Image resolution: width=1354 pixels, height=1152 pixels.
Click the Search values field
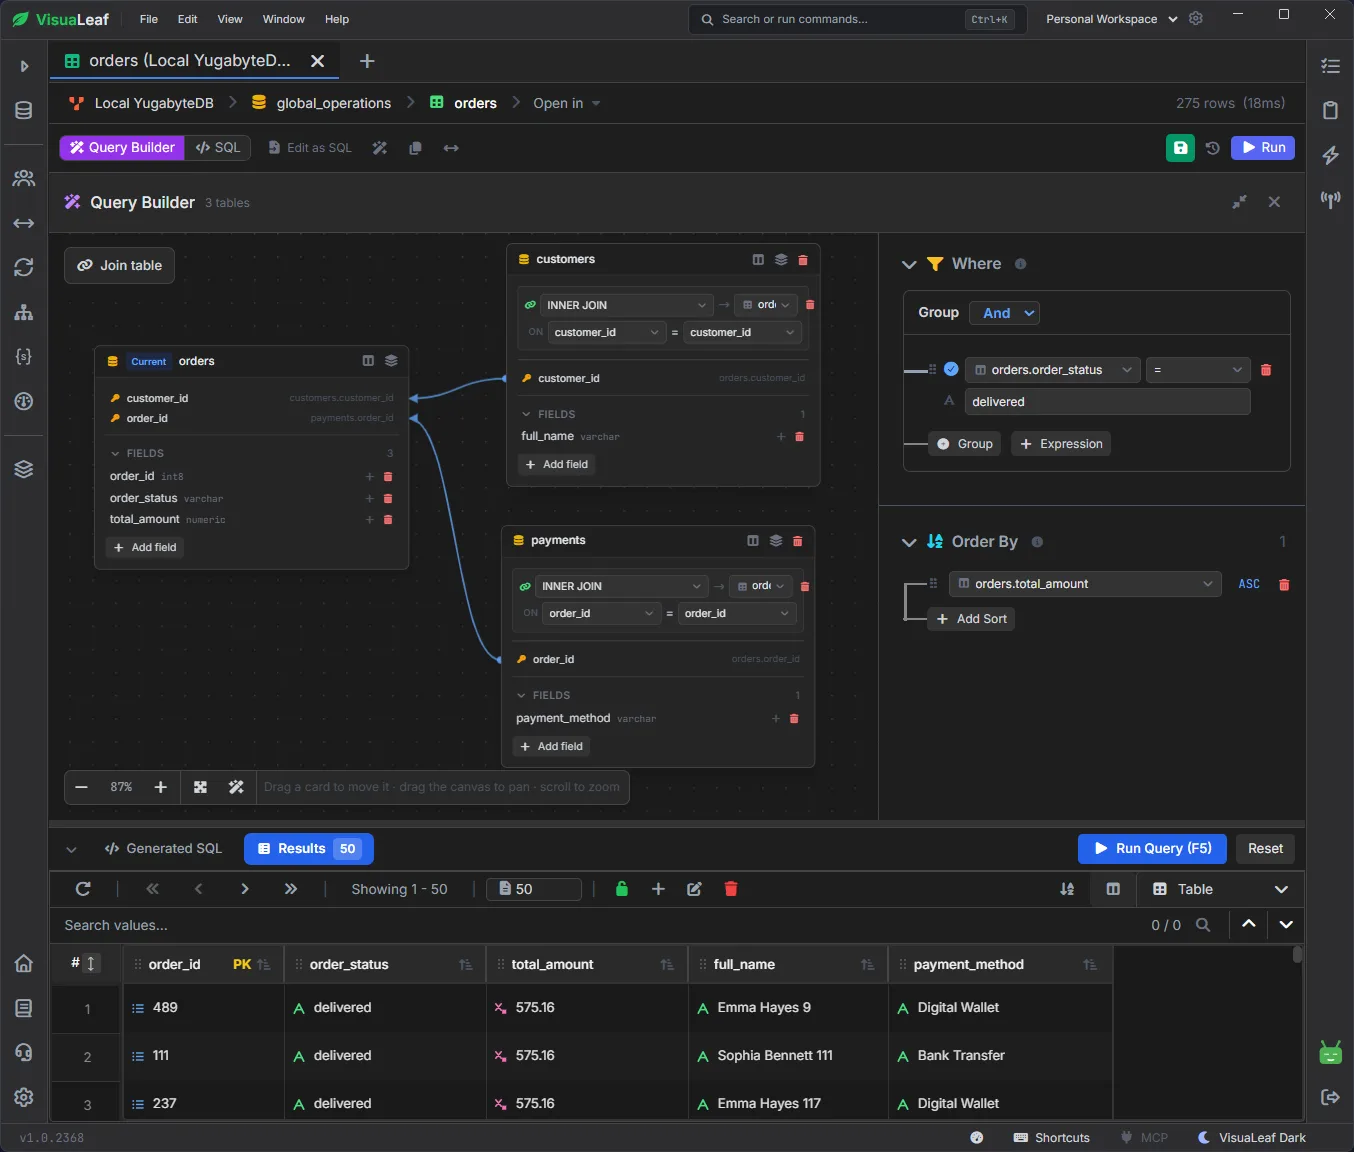pyautogui.click(x=600, y=926)
